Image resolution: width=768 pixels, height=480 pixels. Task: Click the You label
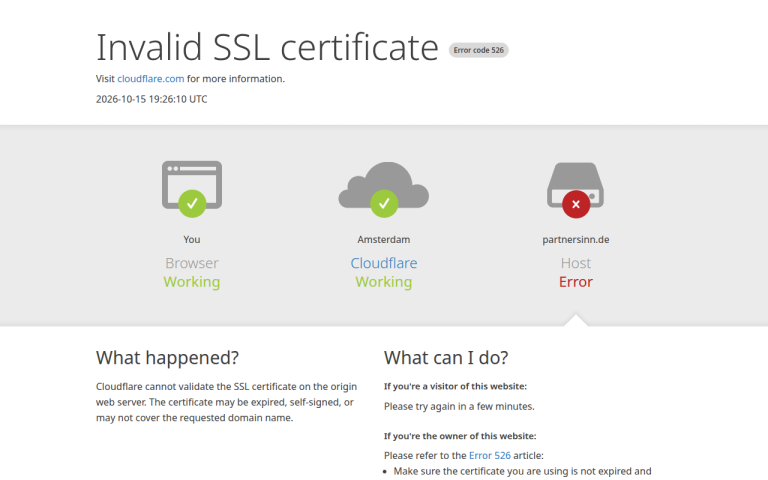click(x=192, y=240)
